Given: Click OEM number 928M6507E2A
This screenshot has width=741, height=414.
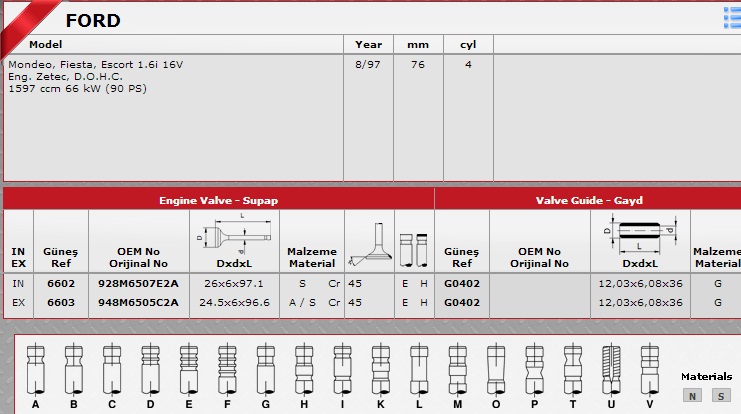Looking at the screenshot, I should pyautogui.click(x=138, y=284).
